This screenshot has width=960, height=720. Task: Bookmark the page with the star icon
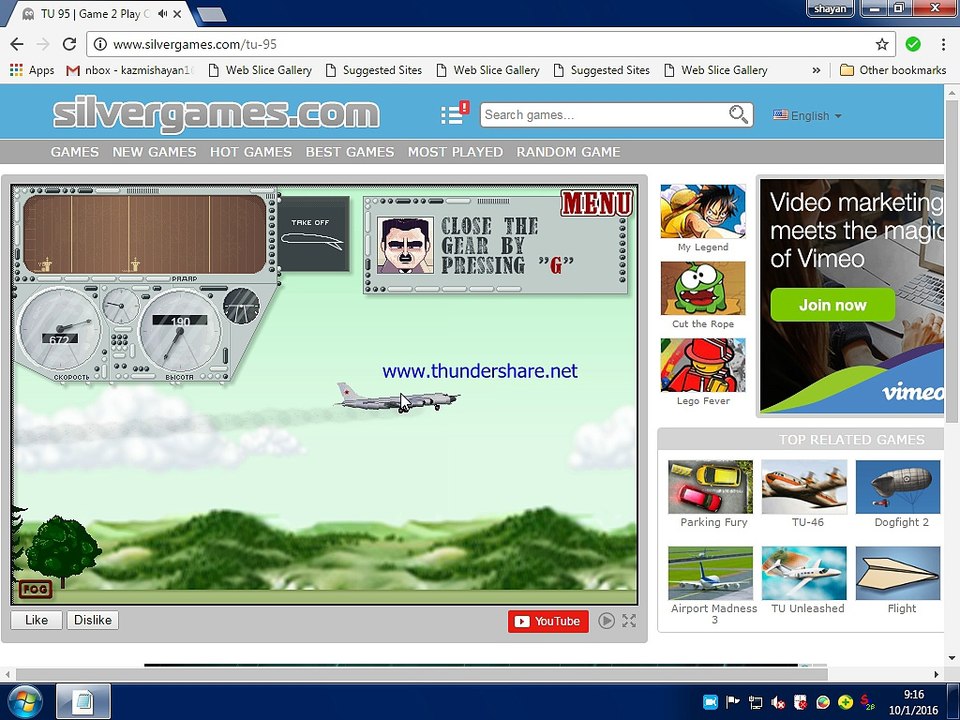pyautogui.click(x=882, y=44)
